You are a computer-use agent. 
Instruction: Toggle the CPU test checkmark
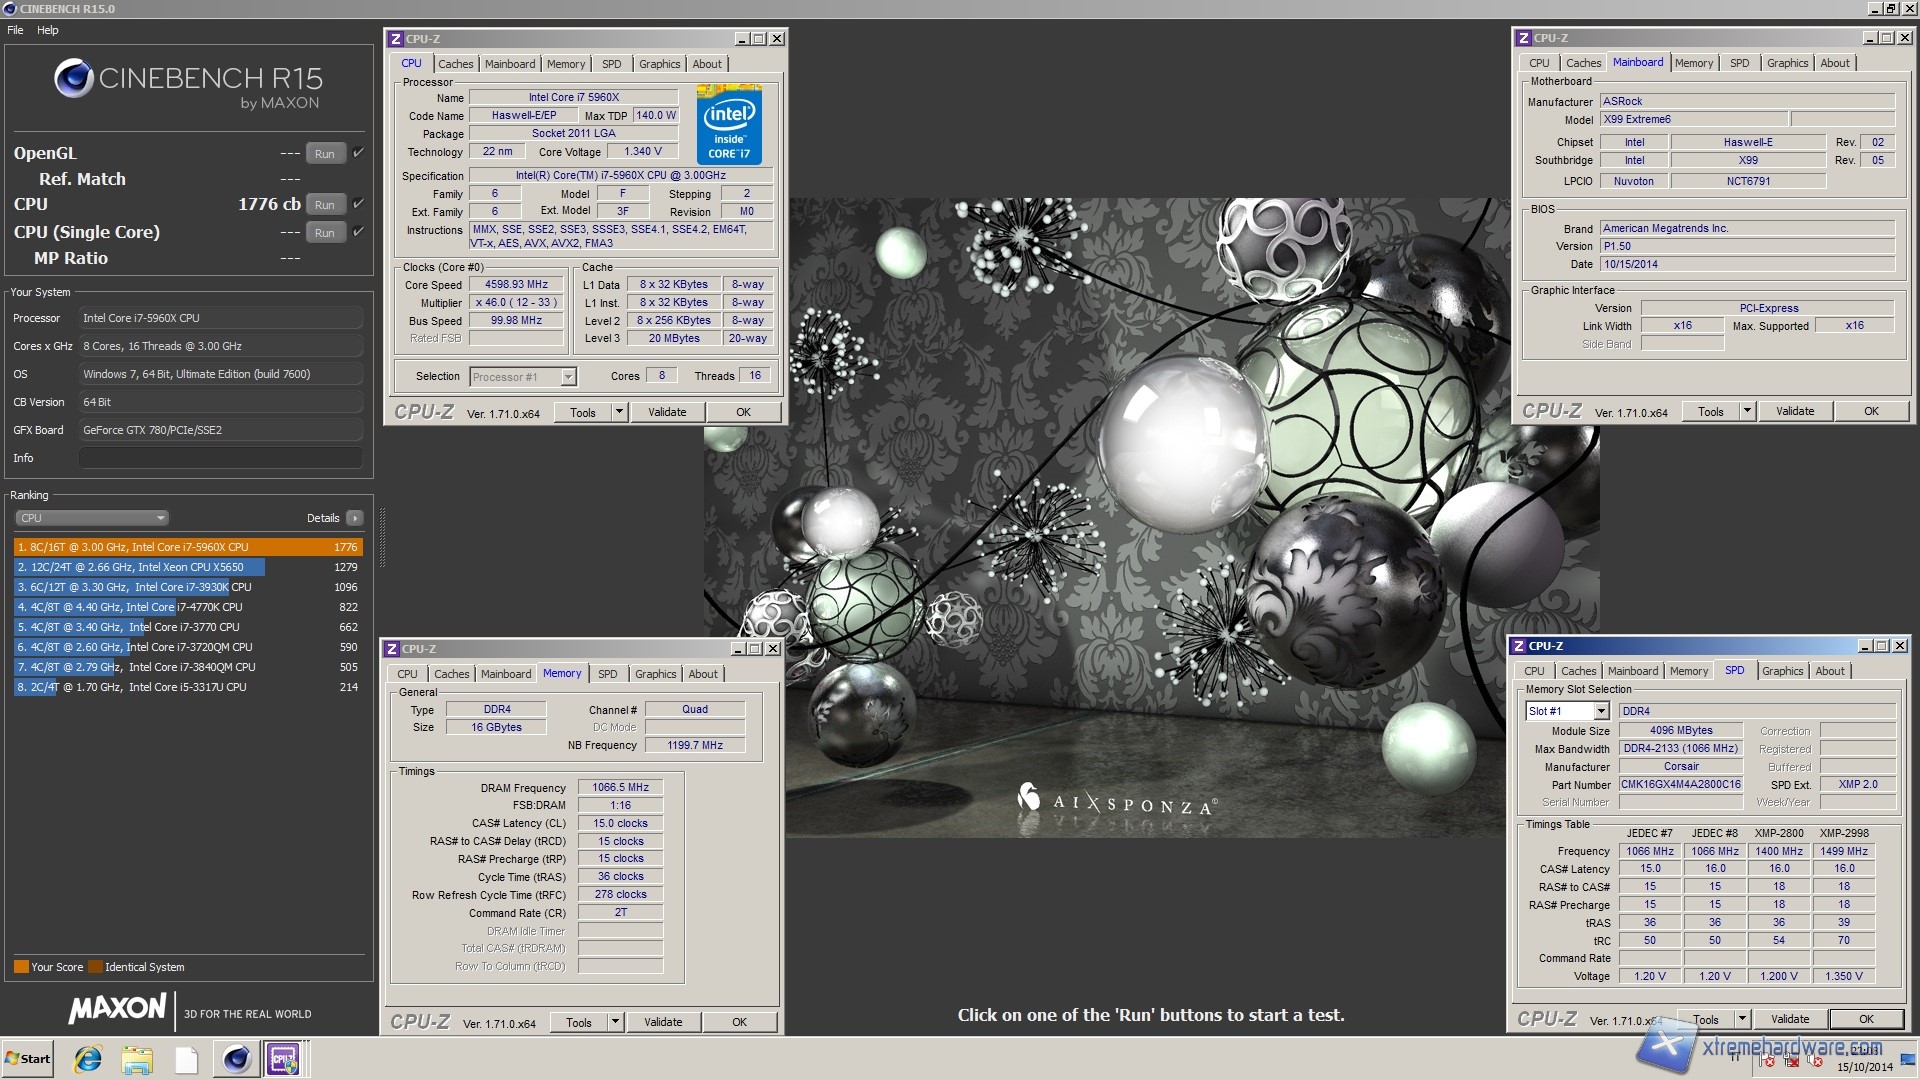[358, 204]
